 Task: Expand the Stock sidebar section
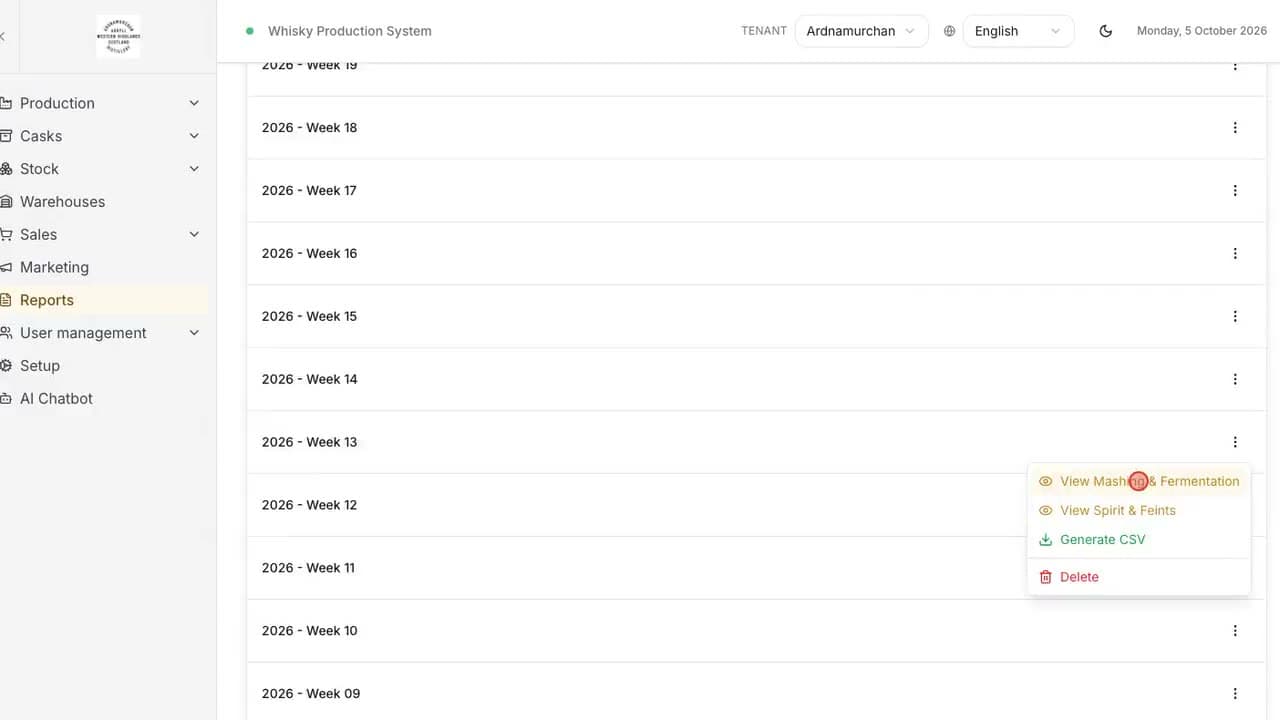(194, 169)
